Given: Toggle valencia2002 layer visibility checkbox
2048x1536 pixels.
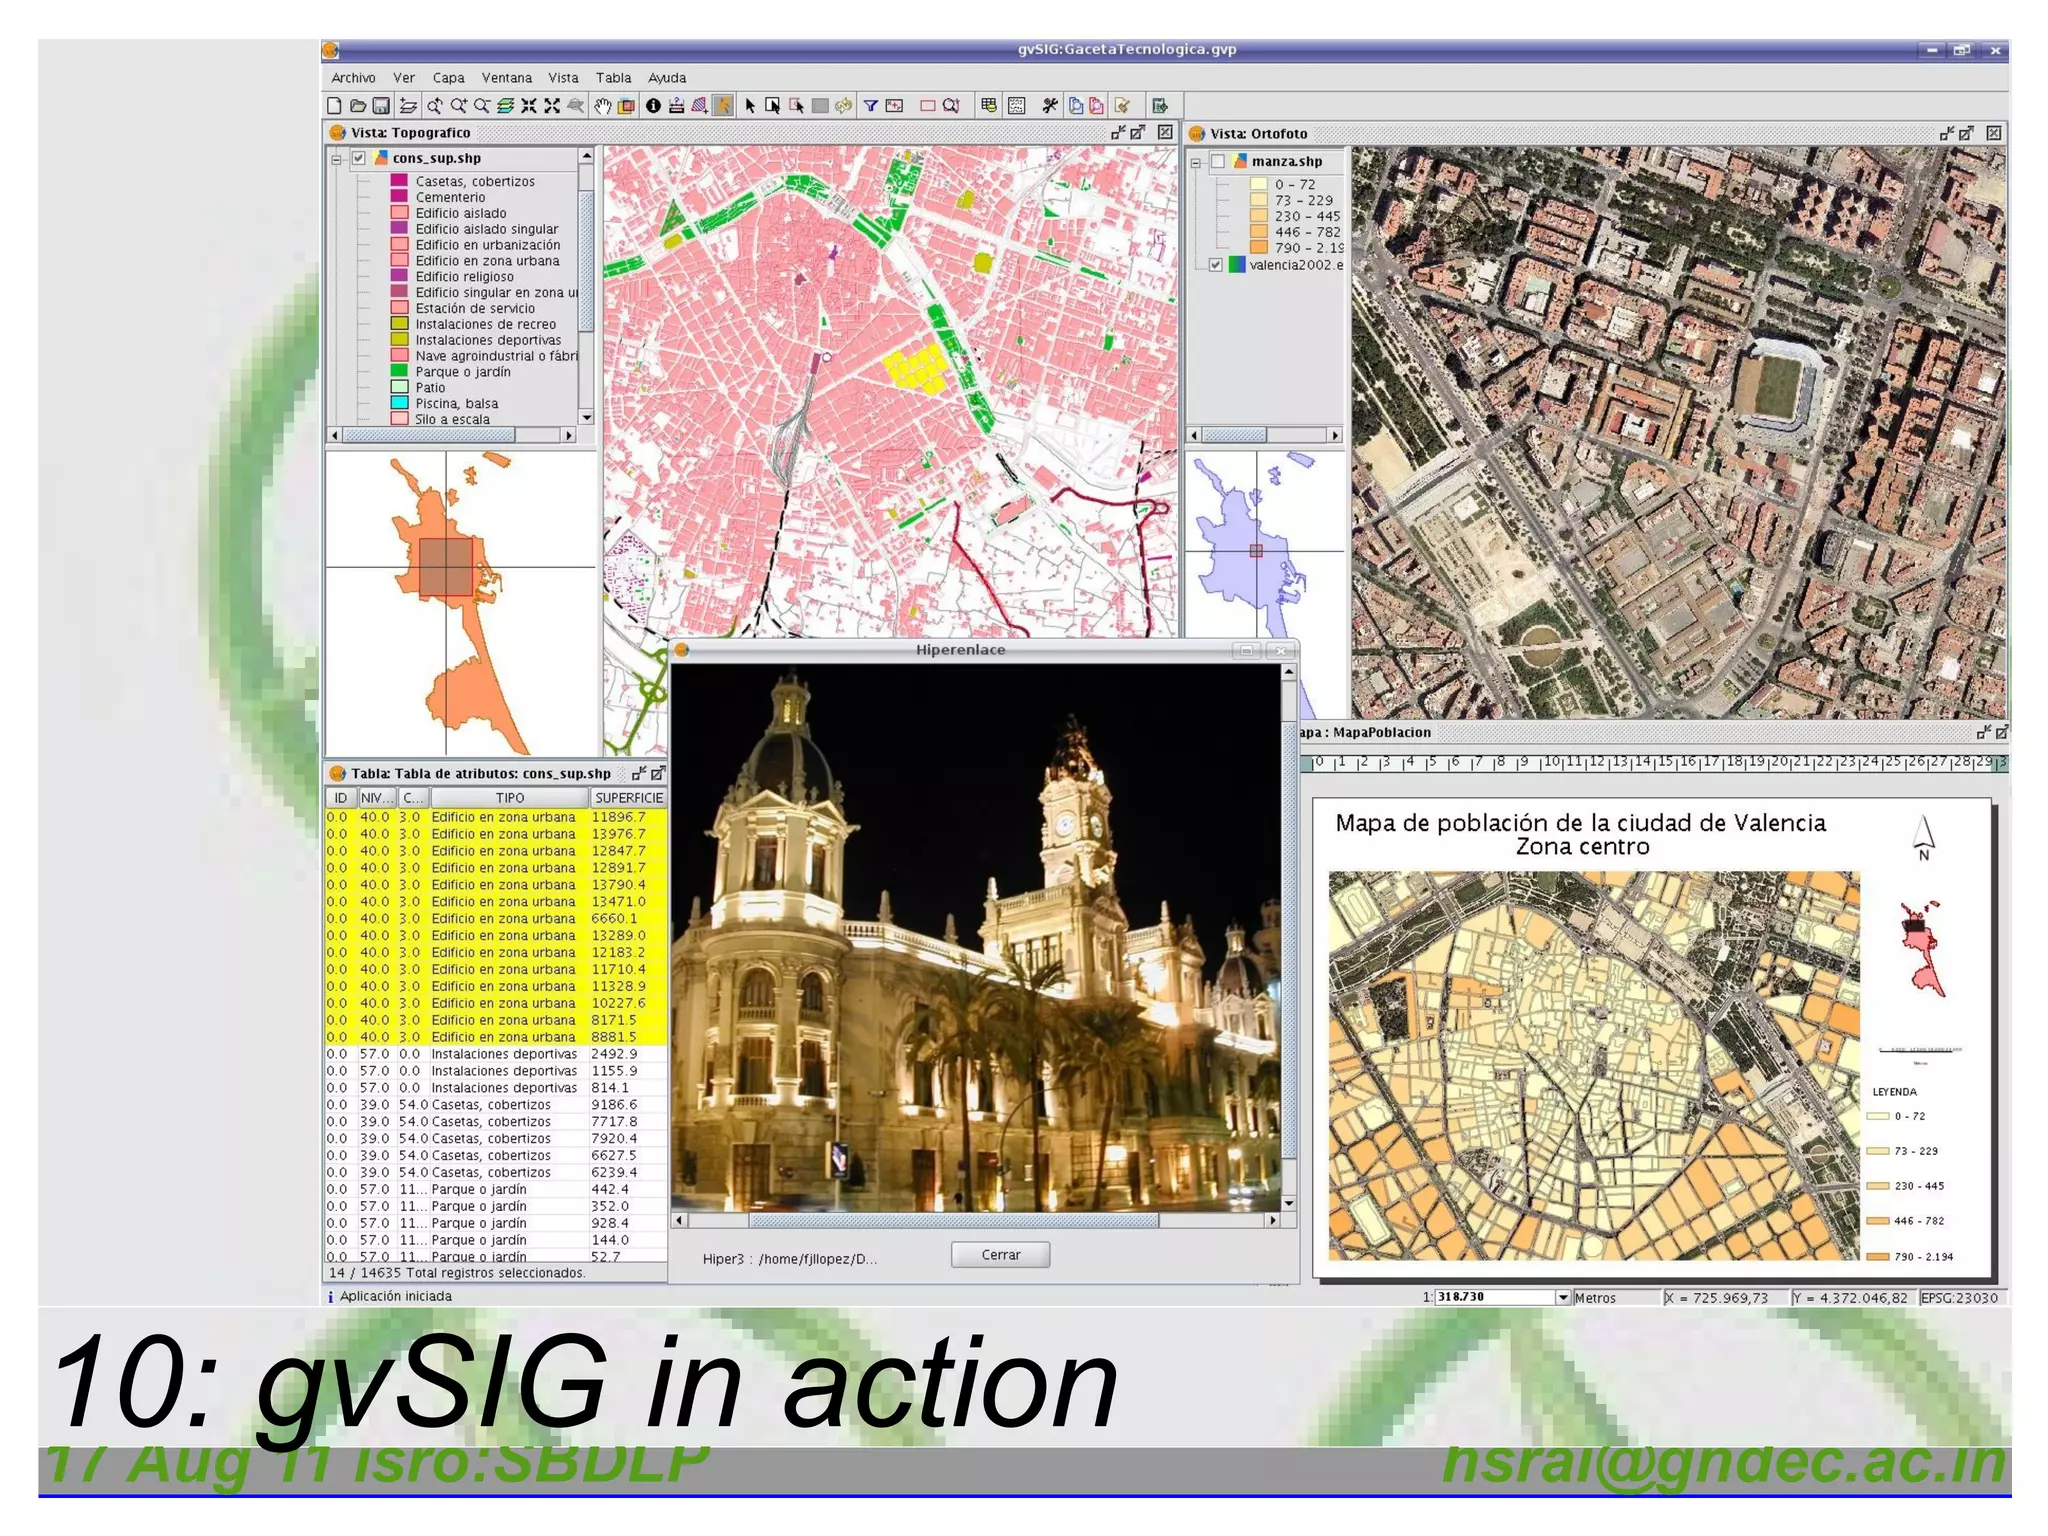Looking at the screenshot, I should tap(1216, 265).
